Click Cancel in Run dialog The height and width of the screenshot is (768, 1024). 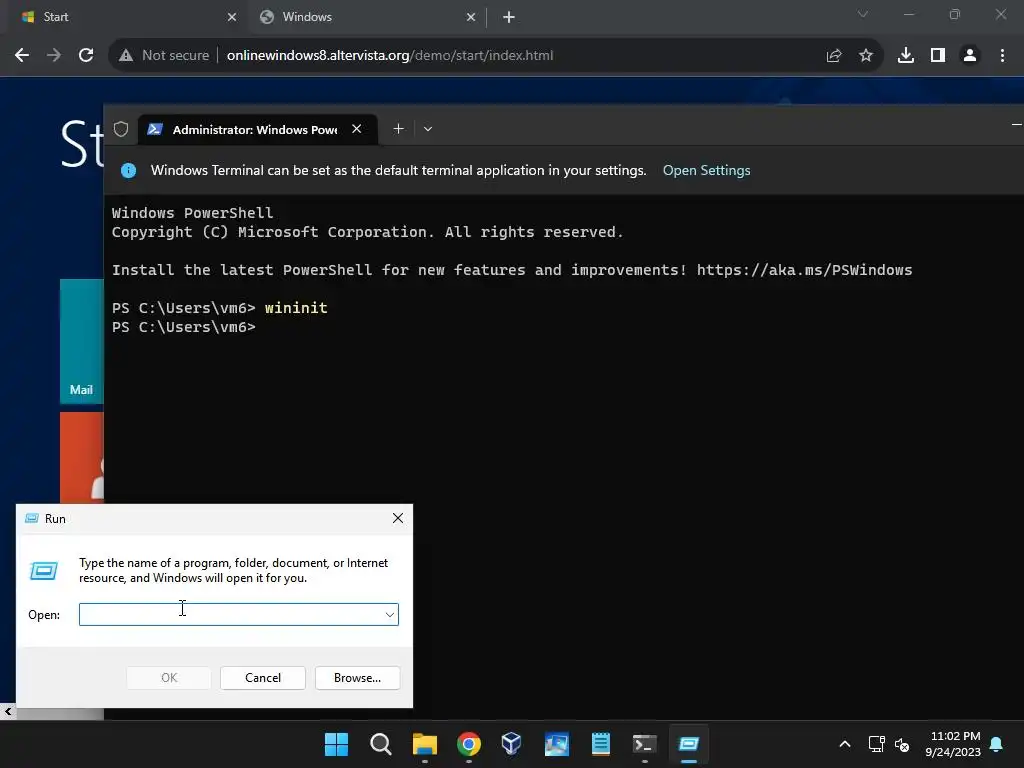[x=263, y=678]
